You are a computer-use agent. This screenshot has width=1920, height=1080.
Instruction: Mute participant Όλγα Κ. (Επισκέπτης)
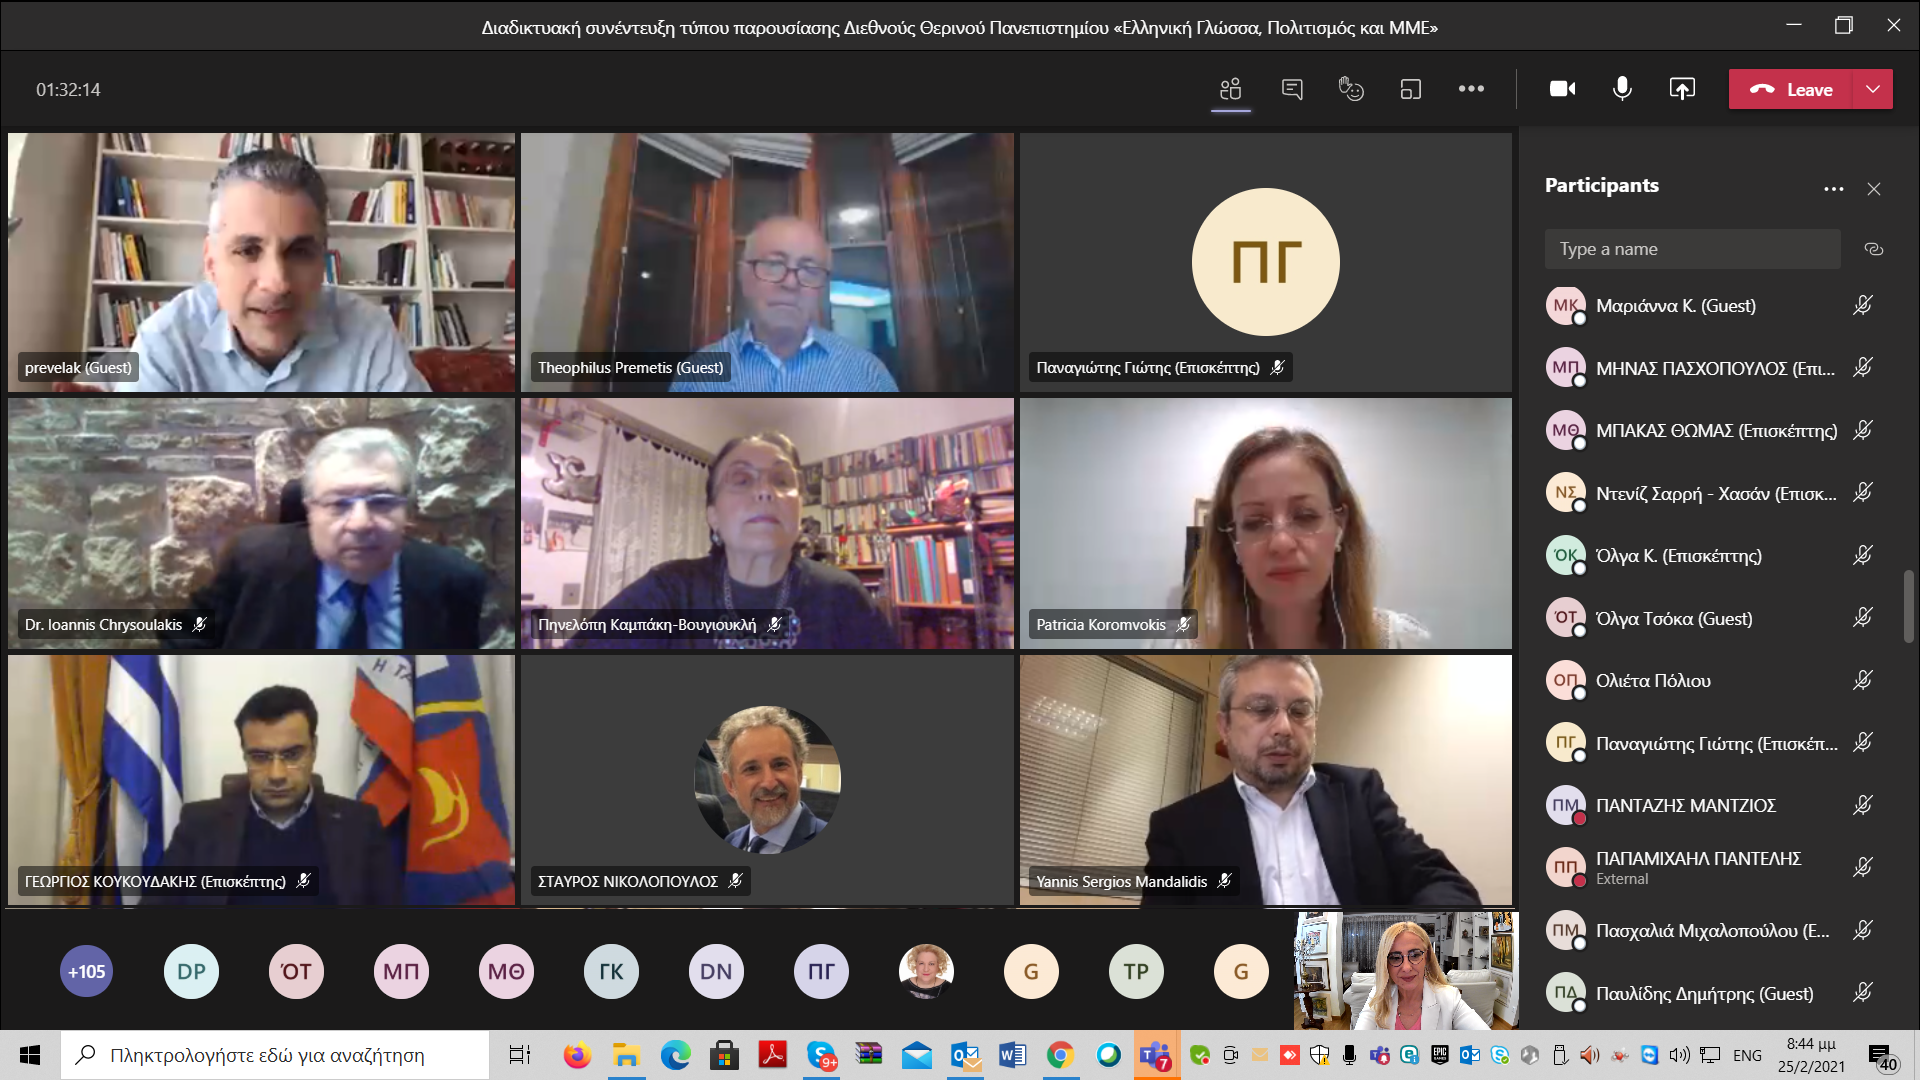[x=1862, y=555]
